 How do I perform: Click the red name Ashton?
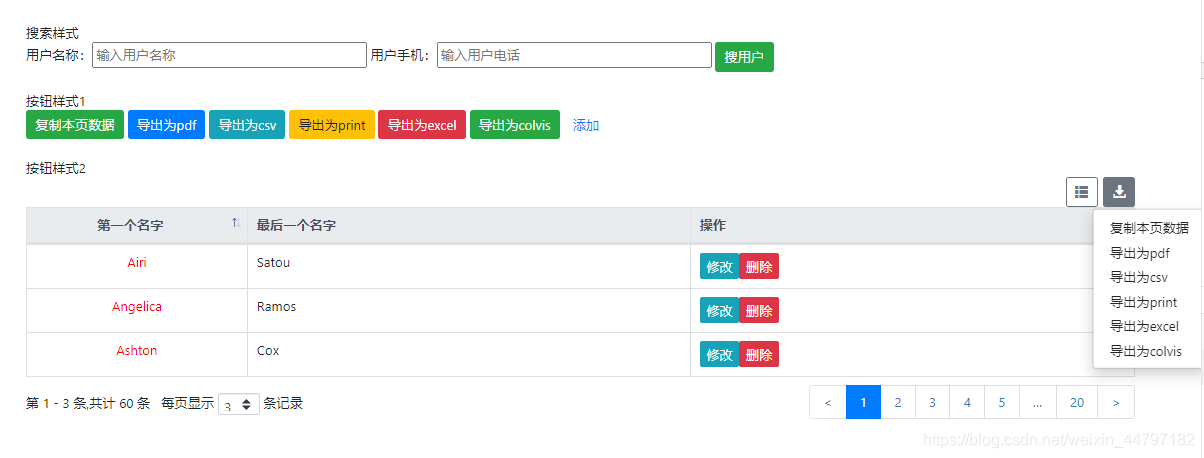[x=137, y=350]
